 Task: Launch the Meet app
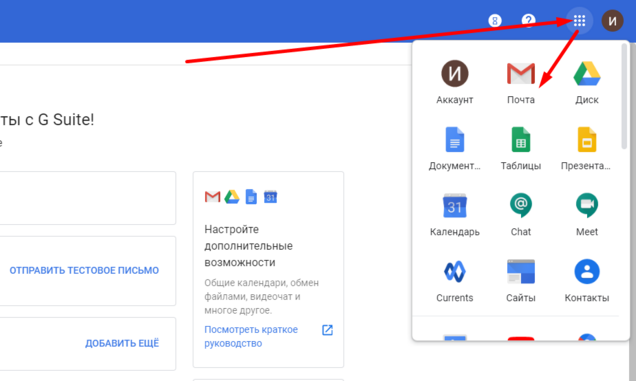click(587, 215)
